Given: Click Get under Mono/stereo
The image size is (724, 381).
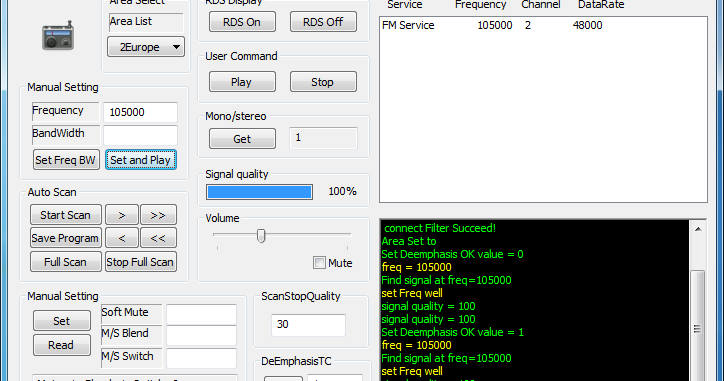Looking at the screenshot, I should [242, 139].
